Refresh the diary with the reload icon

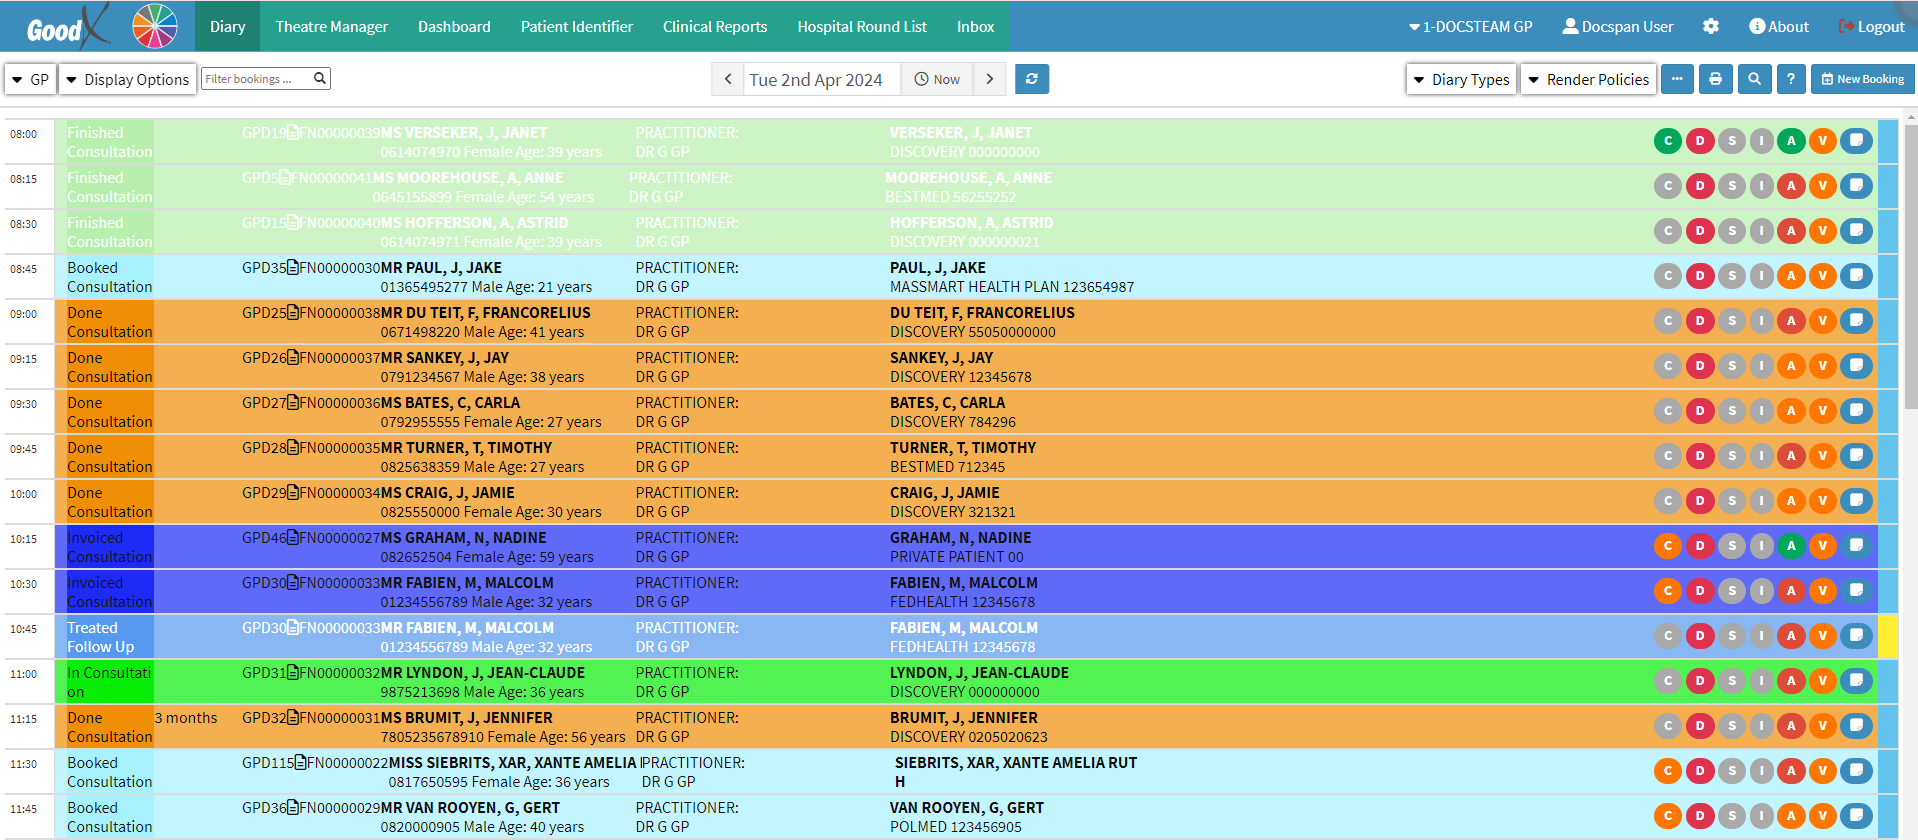tap(1031, 79)
